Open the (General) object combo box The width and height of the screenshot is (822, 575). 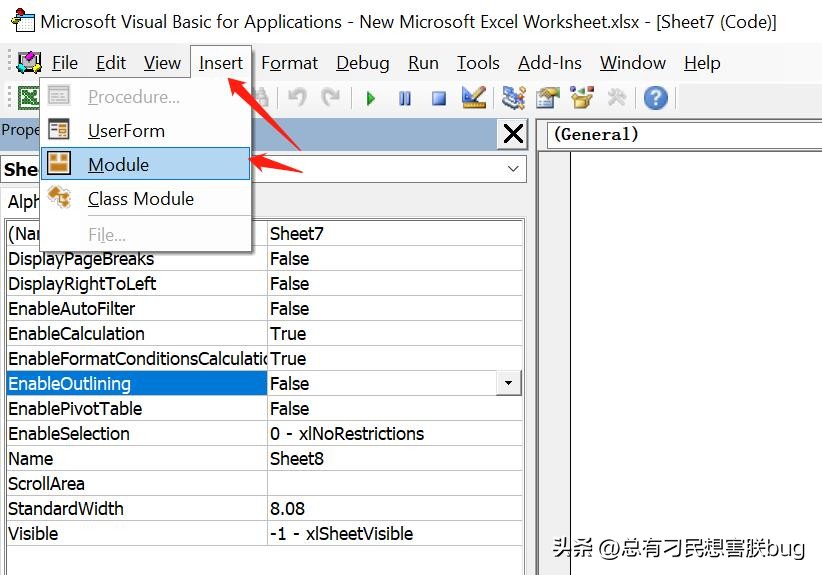[684, 134]
